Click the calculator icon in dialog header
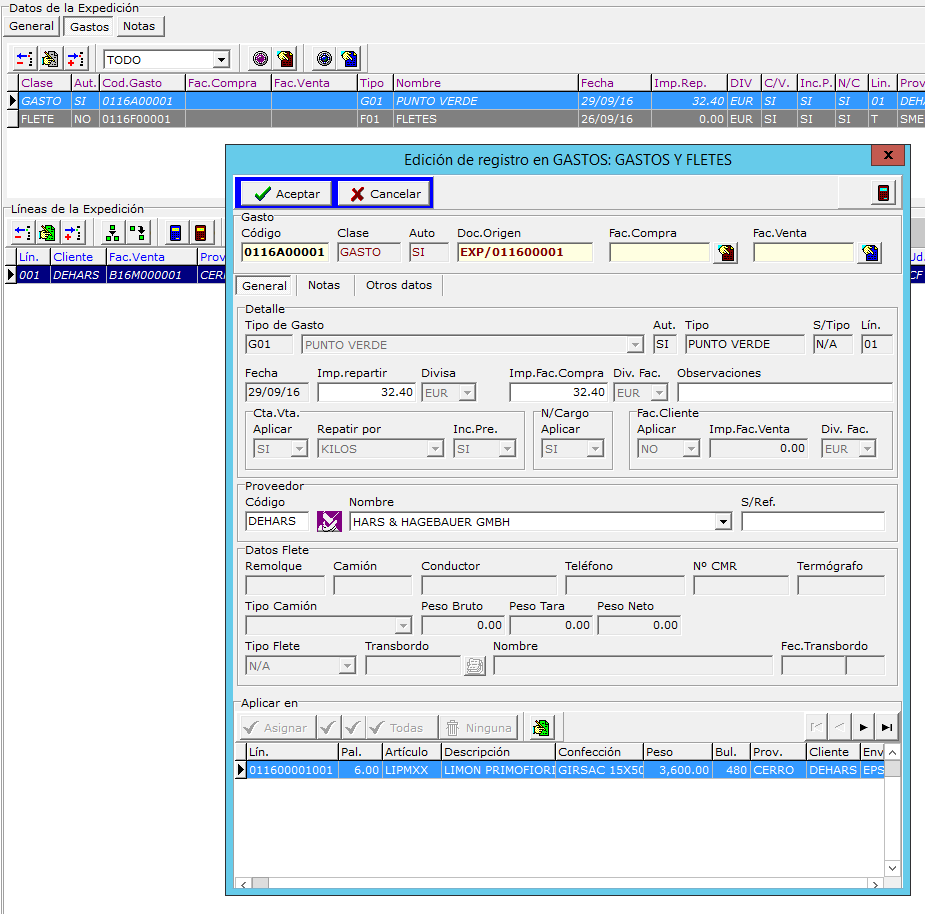This screenshot has width=925, height=914. coord(882,193)
